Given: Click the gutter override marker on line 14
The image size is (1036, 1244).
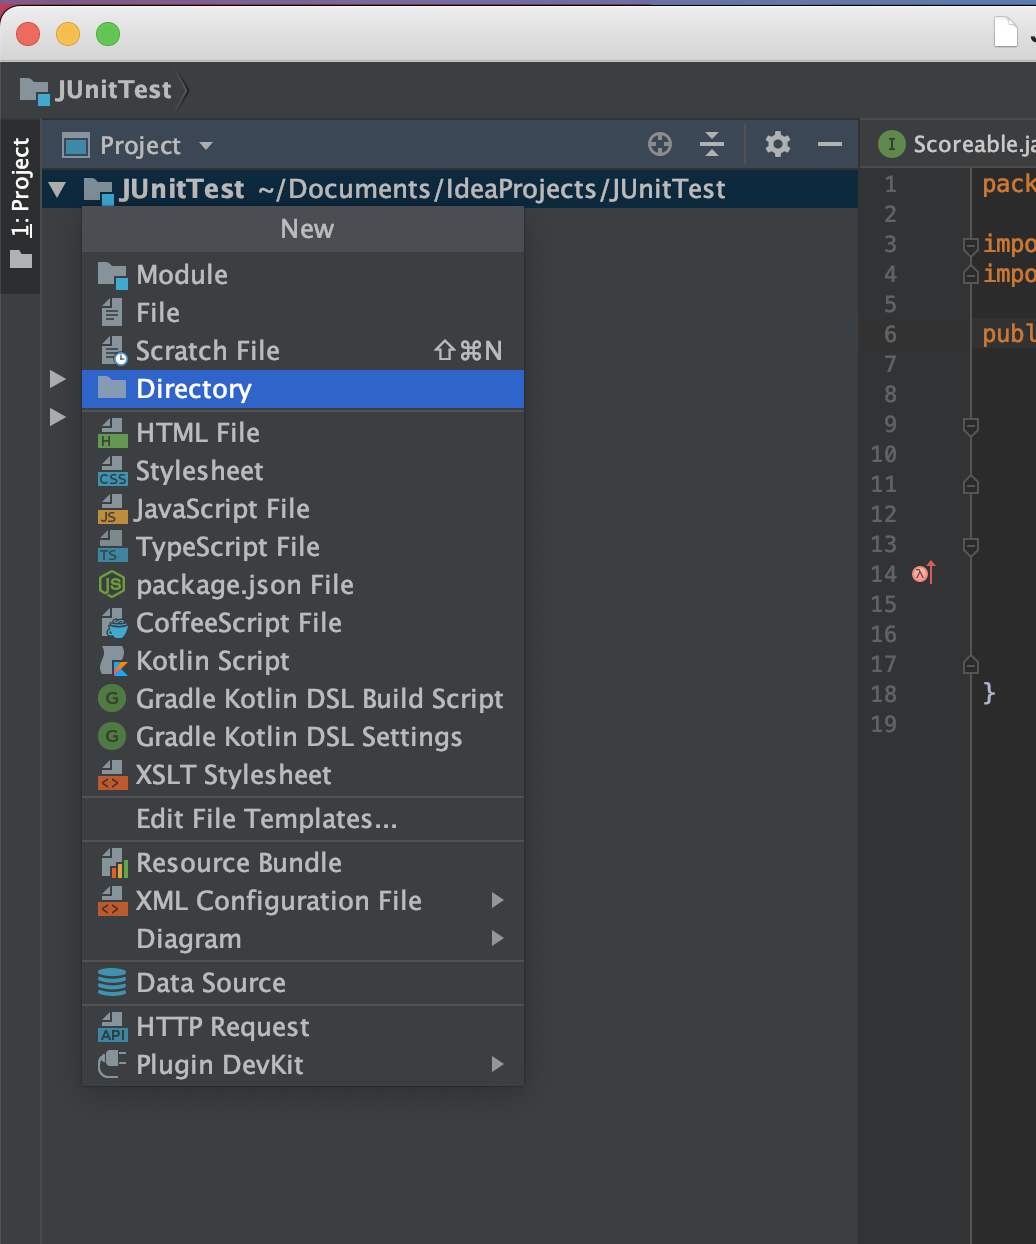Looking at the screenshot, I should (923, 573).
